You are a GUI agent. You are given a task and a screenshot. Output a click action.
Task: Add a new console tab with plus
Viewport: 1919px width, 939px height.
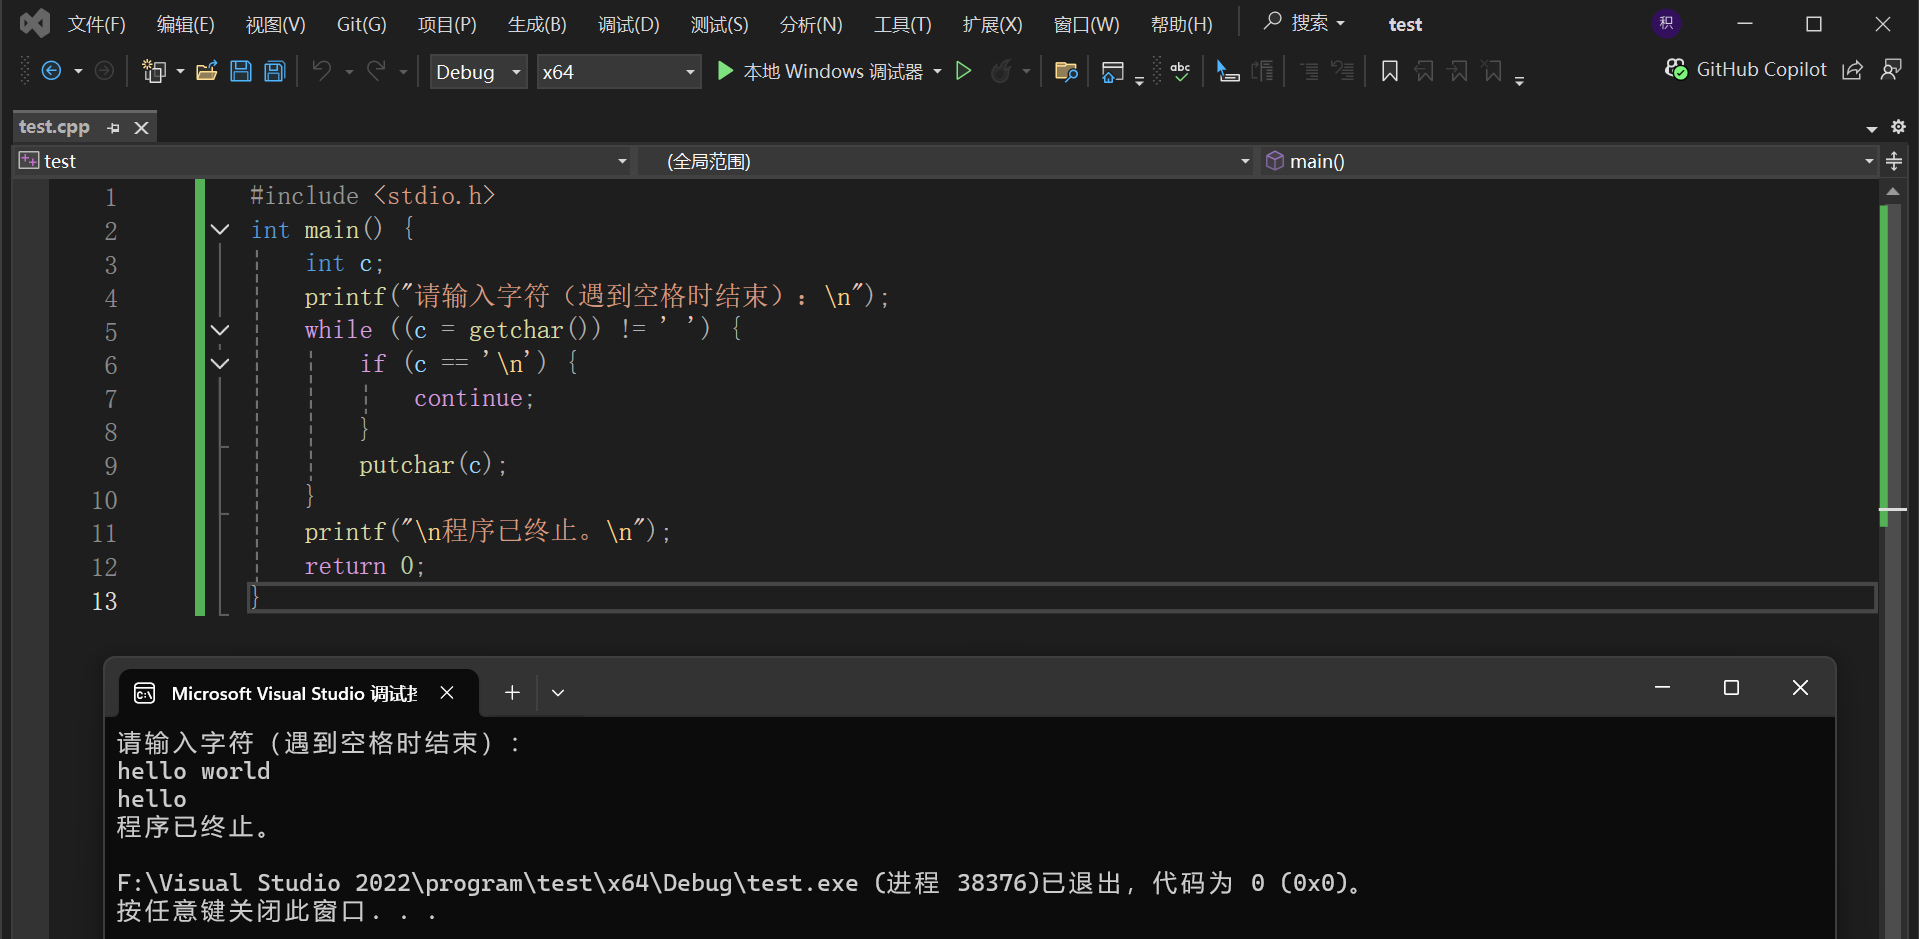tap(512, 692)
